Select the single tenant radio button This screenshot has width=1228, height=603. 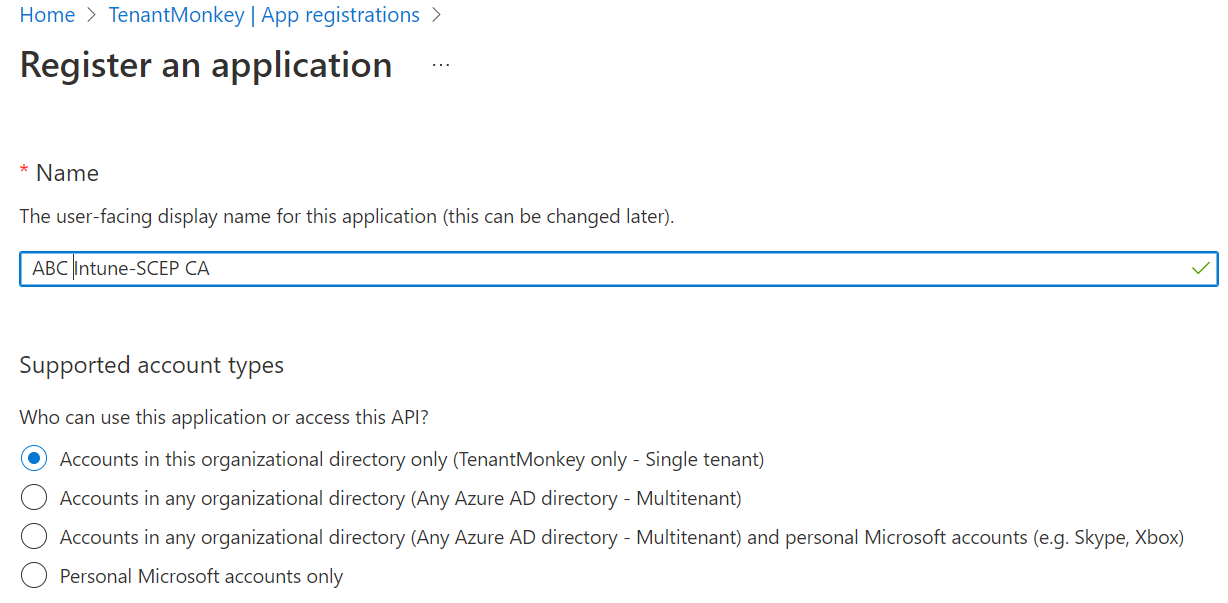34,459
